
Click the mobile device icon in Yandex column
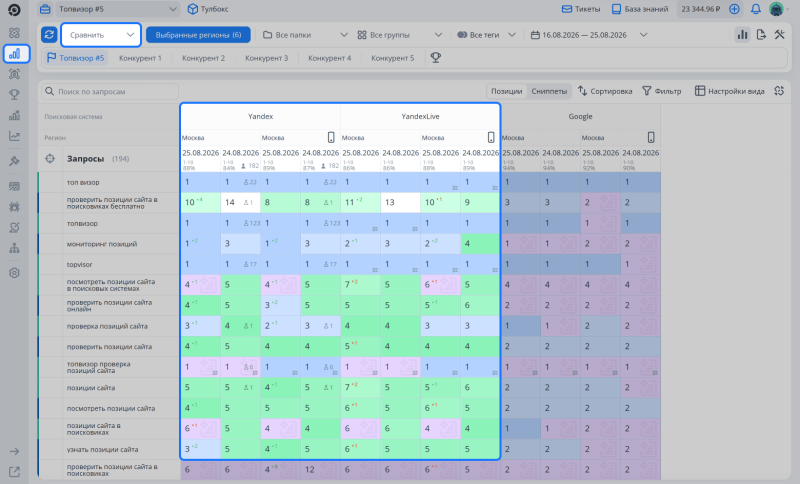[x=331, y=137]
